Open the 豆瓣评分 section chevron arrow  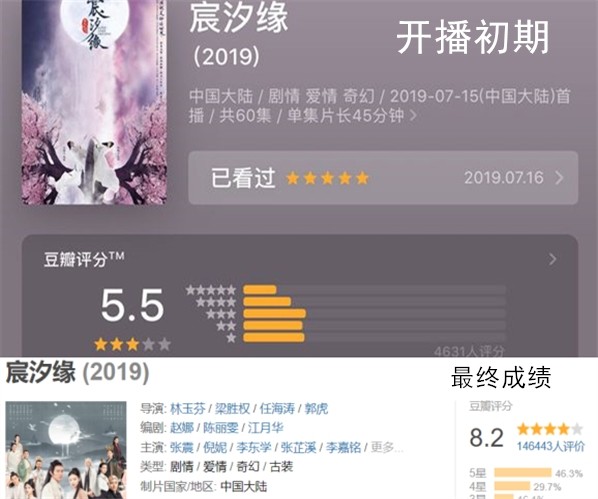click(552, 259)
